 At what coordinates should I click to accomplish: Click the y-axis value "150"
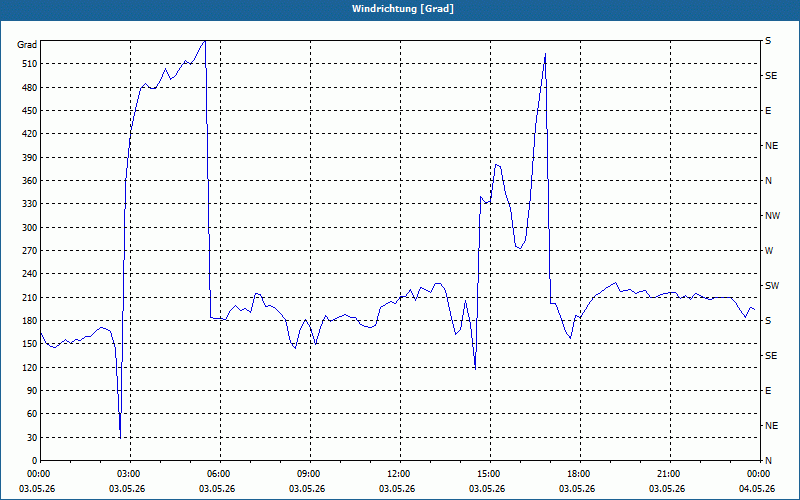tap(29, 344)
